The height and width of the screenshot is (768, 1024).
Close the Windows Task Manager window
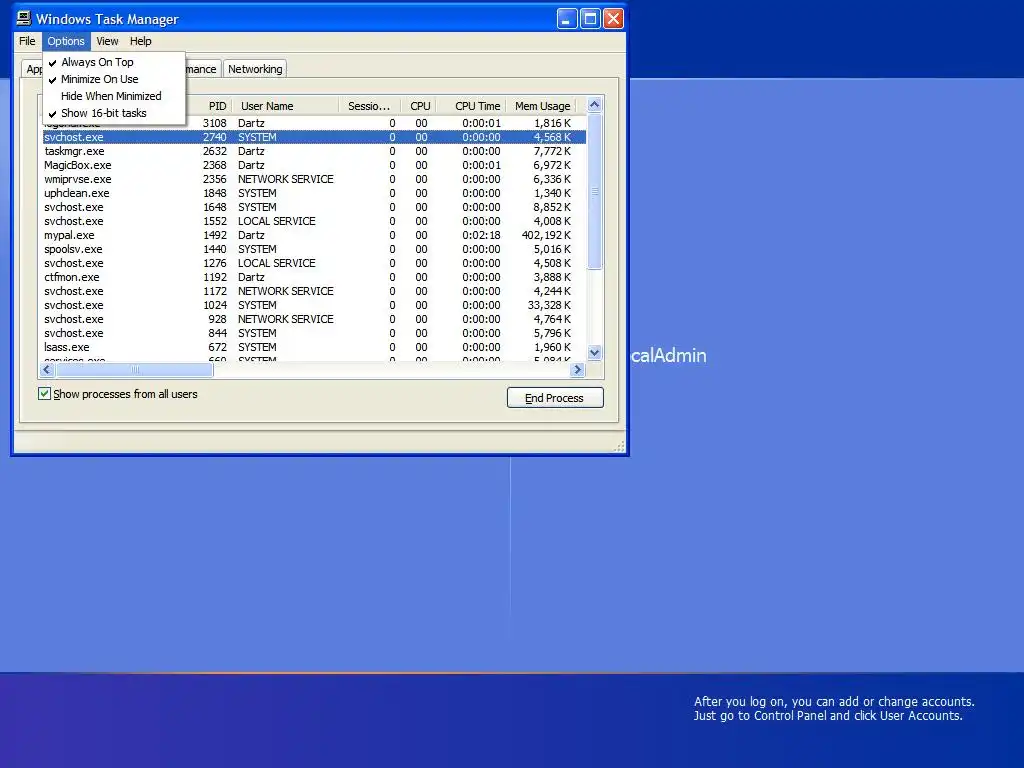click(613, 19)
